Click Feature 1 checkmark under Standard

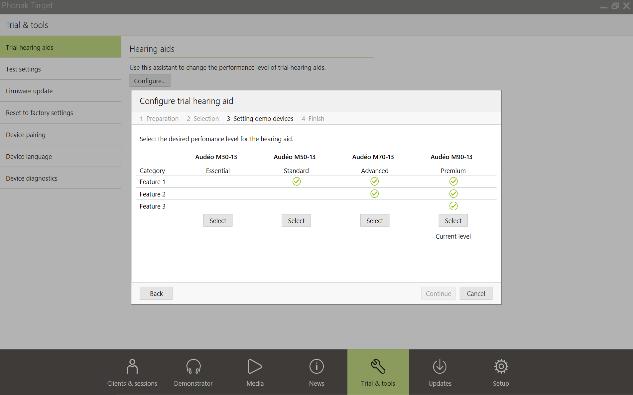[297, 181]
